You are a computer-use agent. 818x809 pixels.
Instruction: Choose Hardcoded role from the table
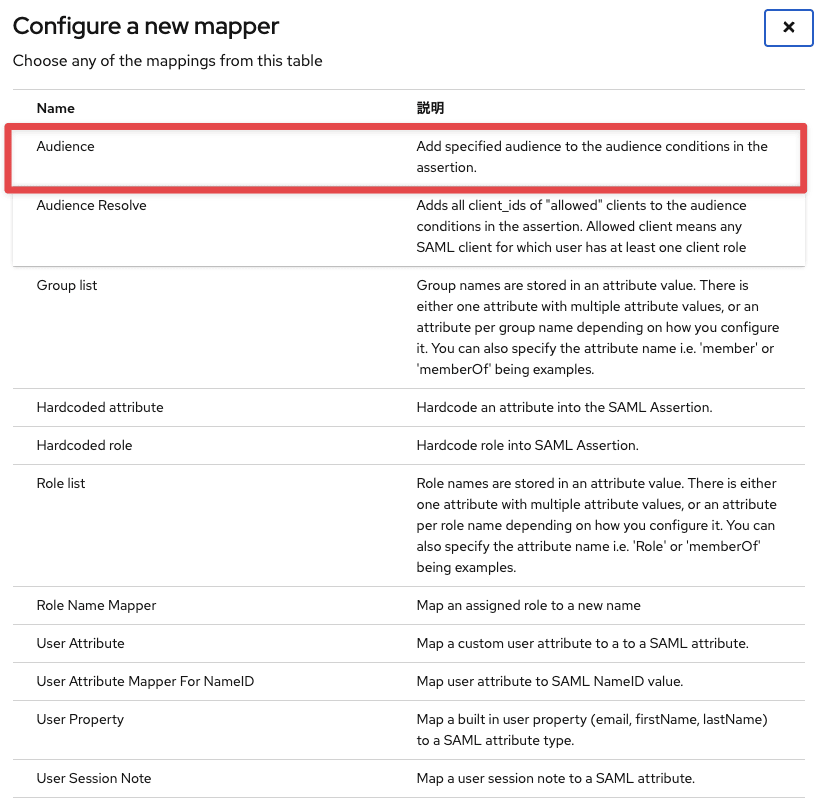(x=84, y=445)
